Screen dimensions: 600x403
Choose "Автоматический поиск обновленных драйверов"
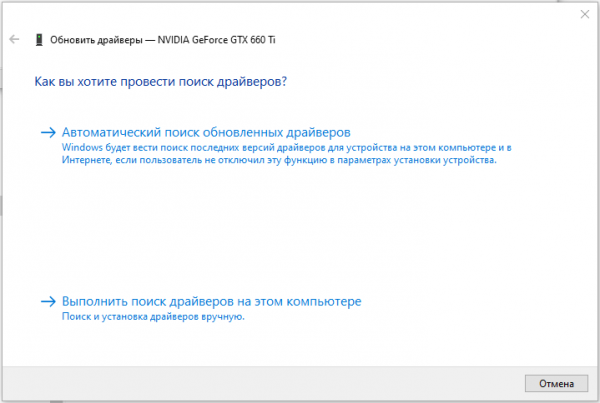[206, 132]
